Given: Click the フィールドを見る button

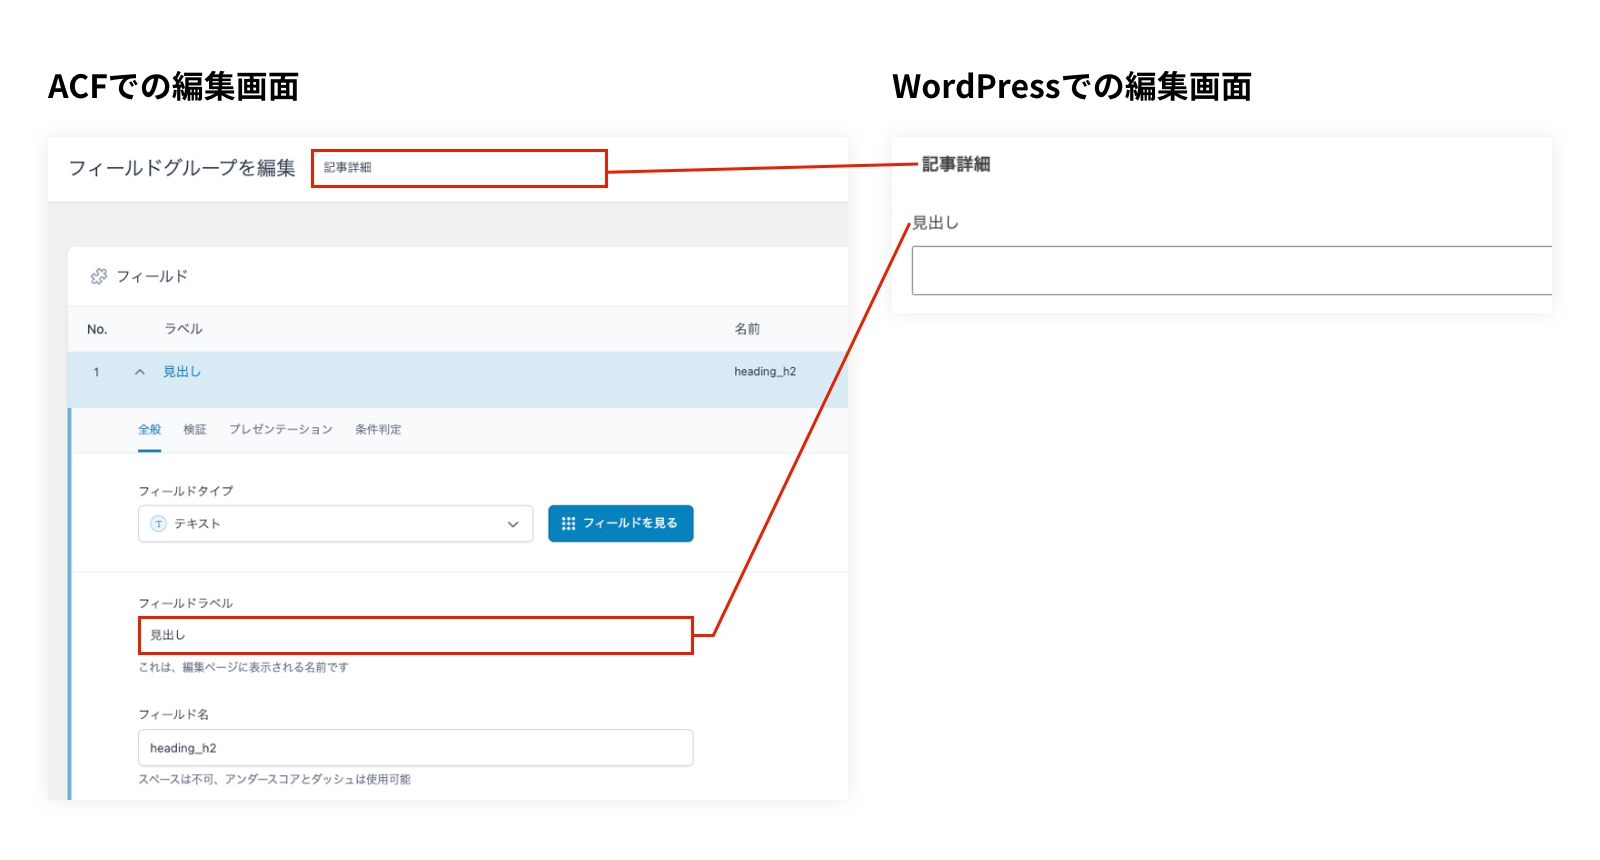Looking at the screenshot, I should tap(620, 523).
